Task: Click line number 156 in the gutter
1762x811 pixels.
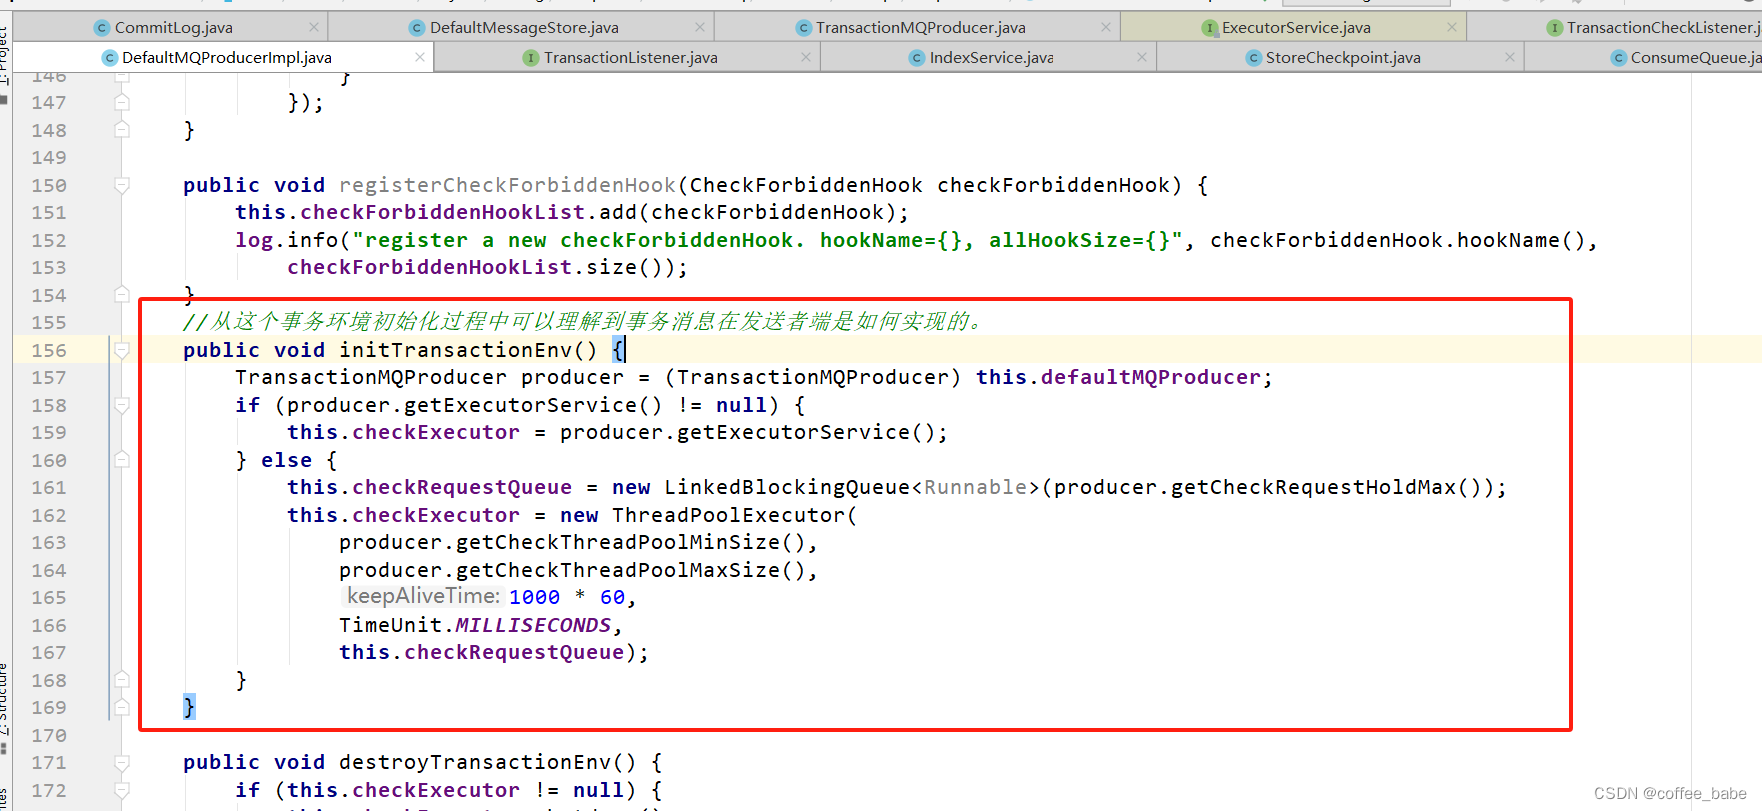Action: [x=49, y=350]
